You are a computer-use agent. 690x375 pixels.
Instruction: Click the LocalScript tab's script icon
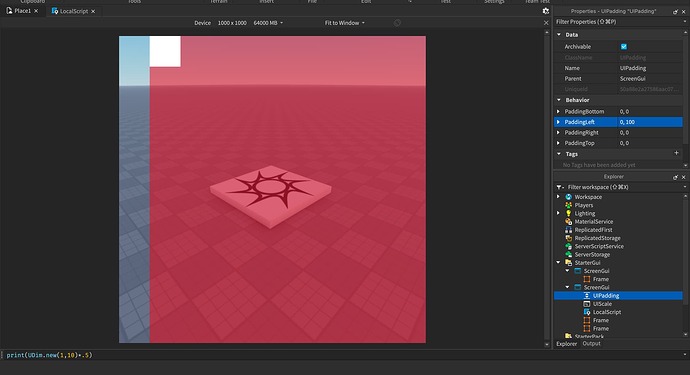pos(55,11)
